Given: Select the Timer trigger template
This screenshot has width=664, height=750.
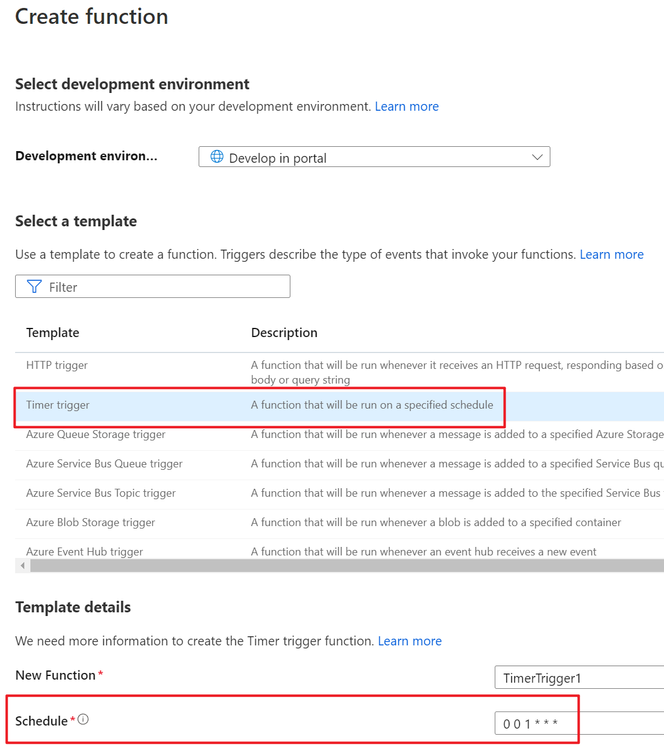Looking at the screenshot, I should click(x=58, y=405).
